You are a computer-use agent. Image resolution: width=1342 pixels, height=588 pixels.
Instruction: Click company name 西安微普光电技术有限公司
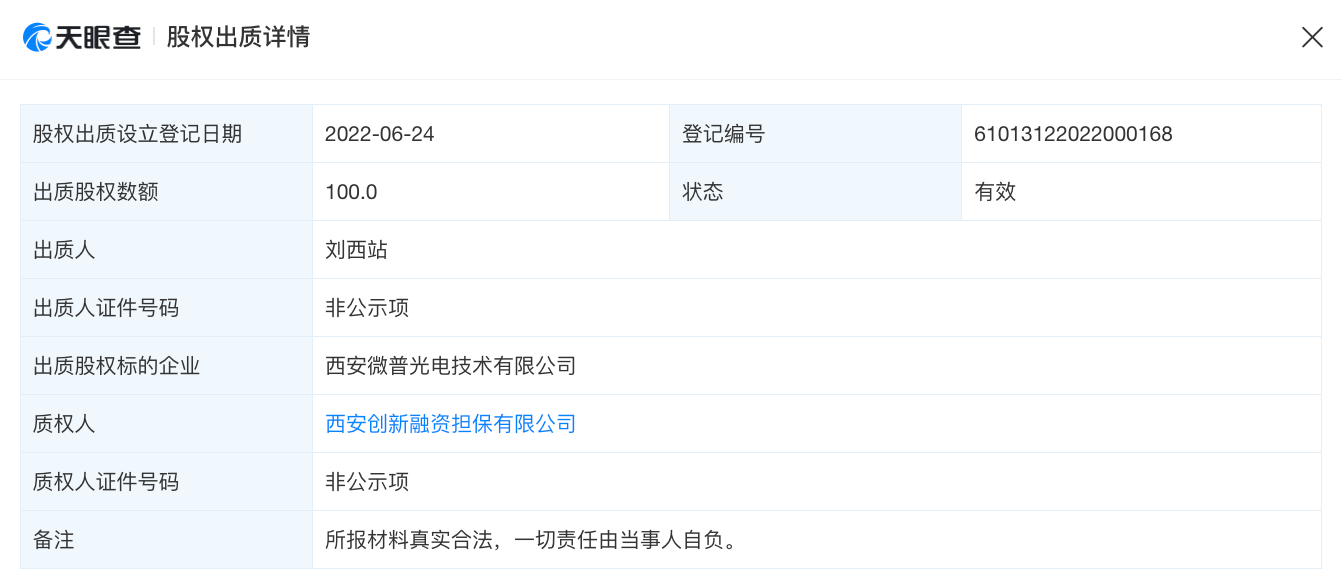451,366
